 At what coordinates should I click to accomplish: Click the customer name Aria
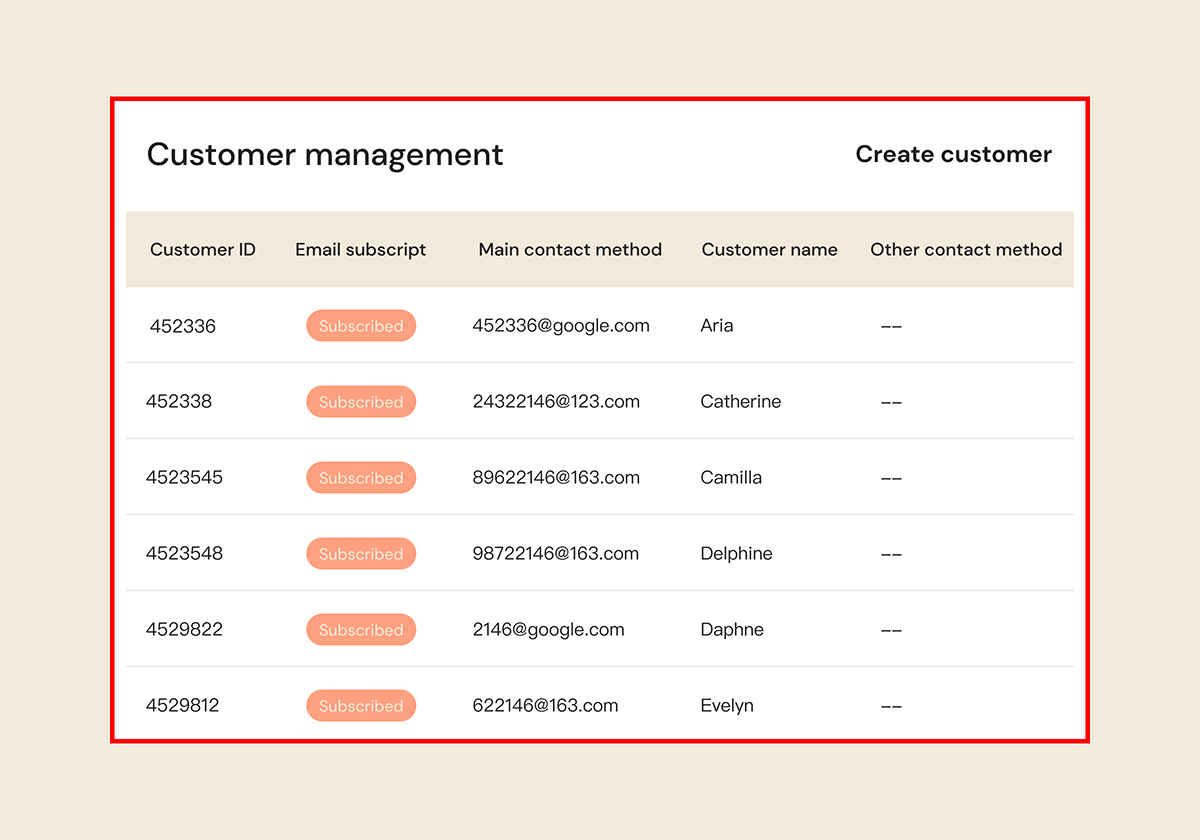pos(717,326)
